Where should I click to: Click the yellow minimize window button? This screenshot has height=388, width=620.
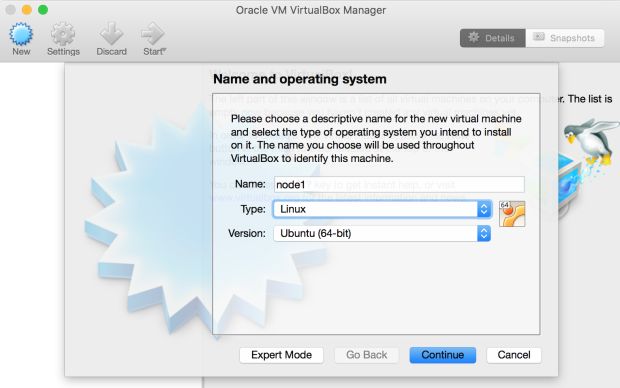26,9
